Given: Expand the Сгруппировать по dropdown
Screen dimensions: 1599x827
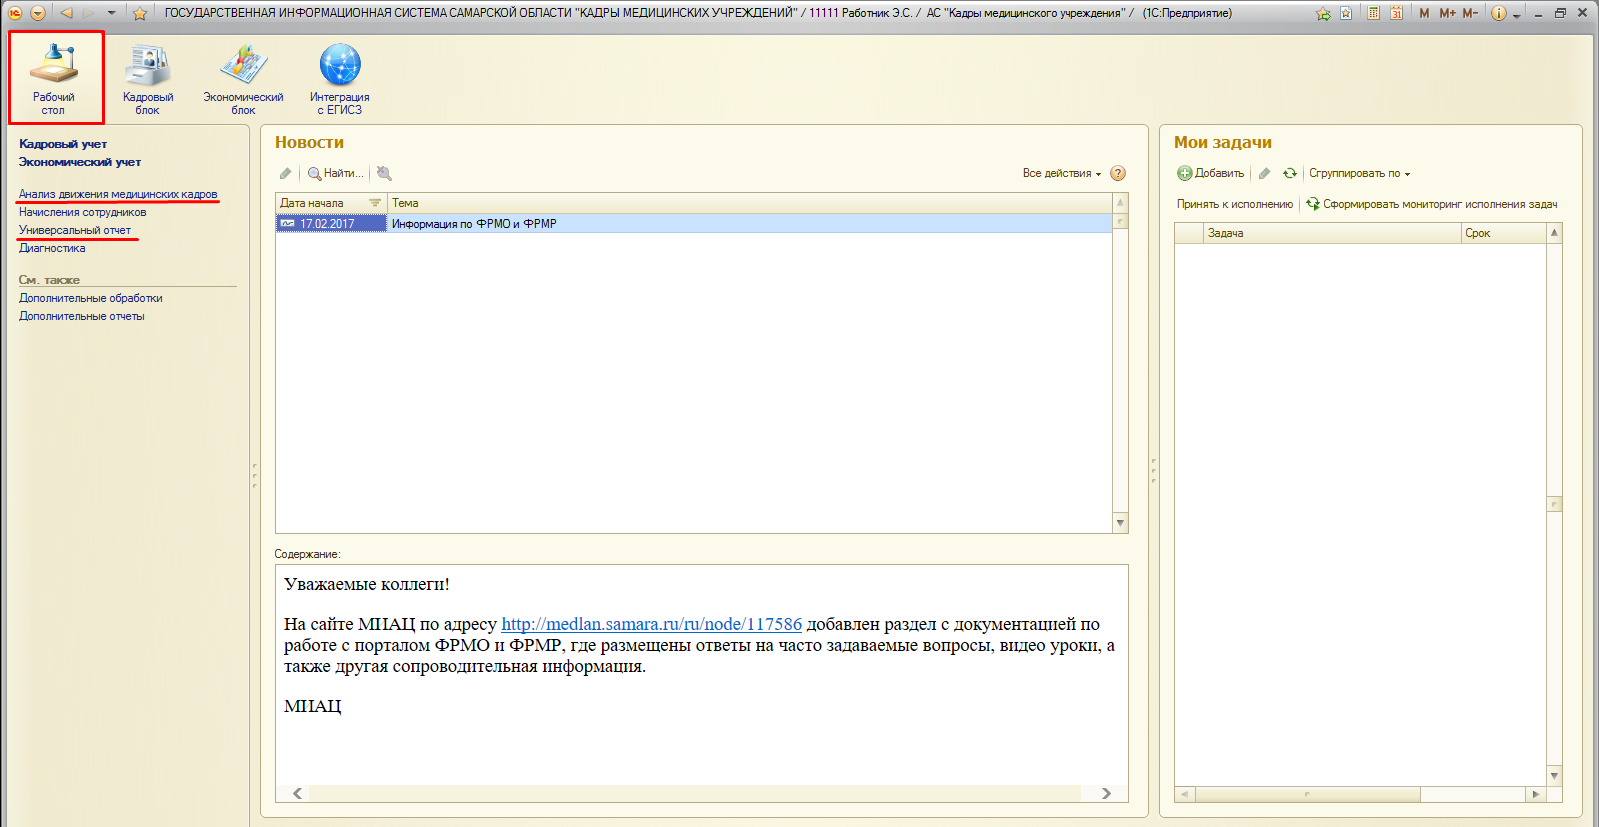Looking at the screenshot, I should [x=1359, y=173].
